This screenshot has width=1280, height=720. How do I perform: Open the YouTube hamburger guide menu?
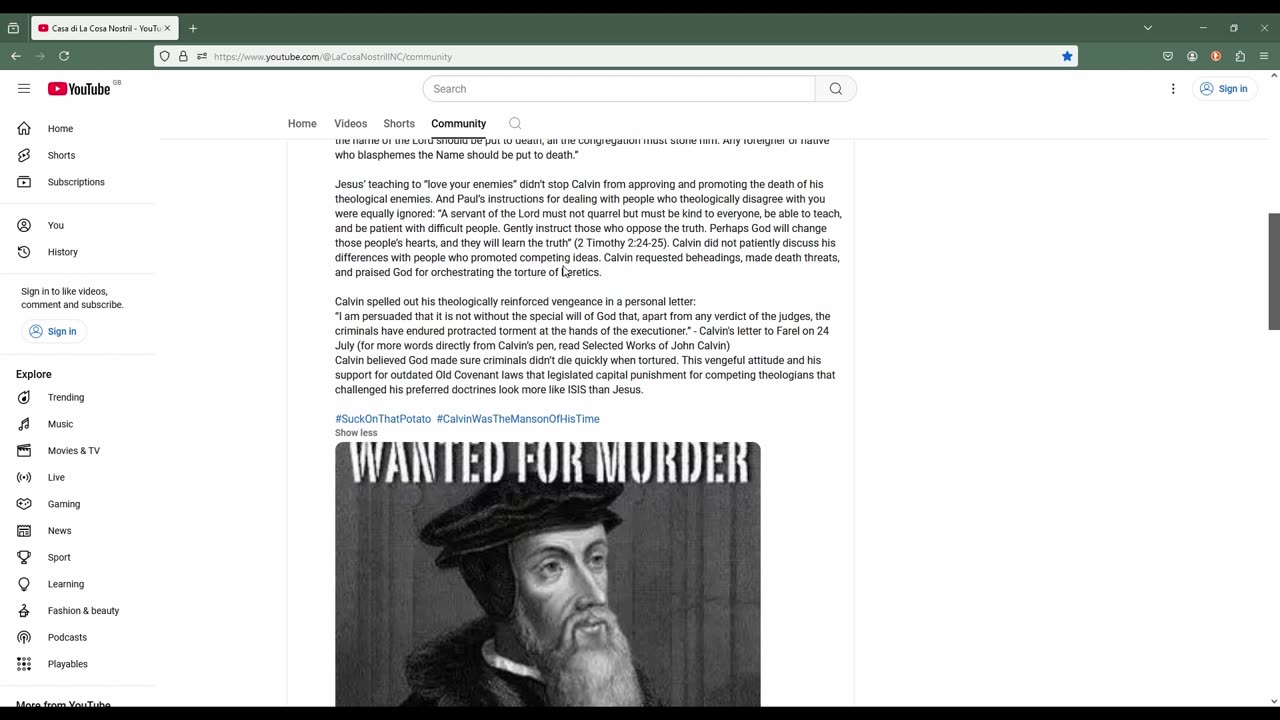(24, 89)
